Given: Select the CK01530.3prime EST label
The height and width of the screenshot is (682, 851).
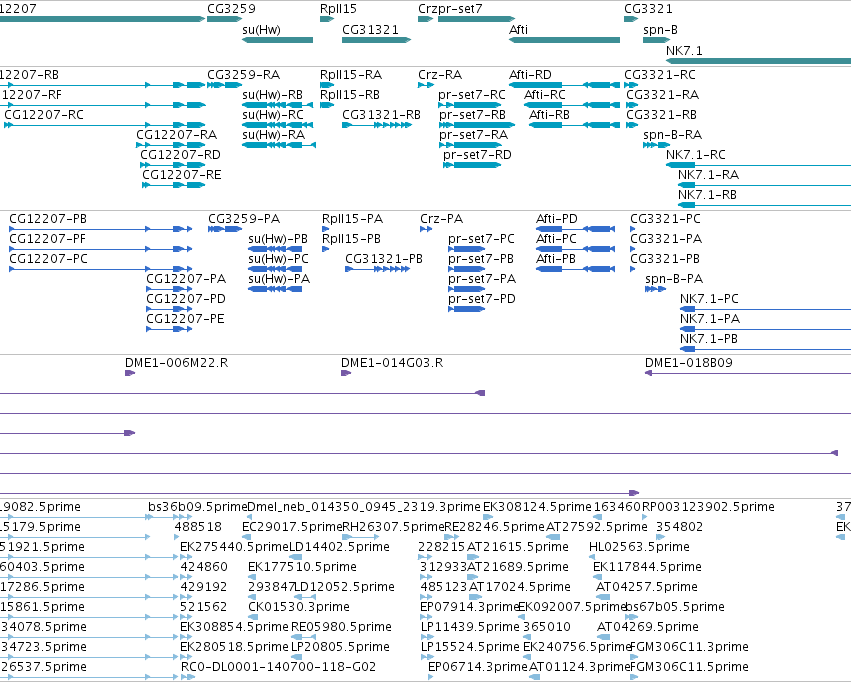Looking at the screenshot, I should click(299, 607).
